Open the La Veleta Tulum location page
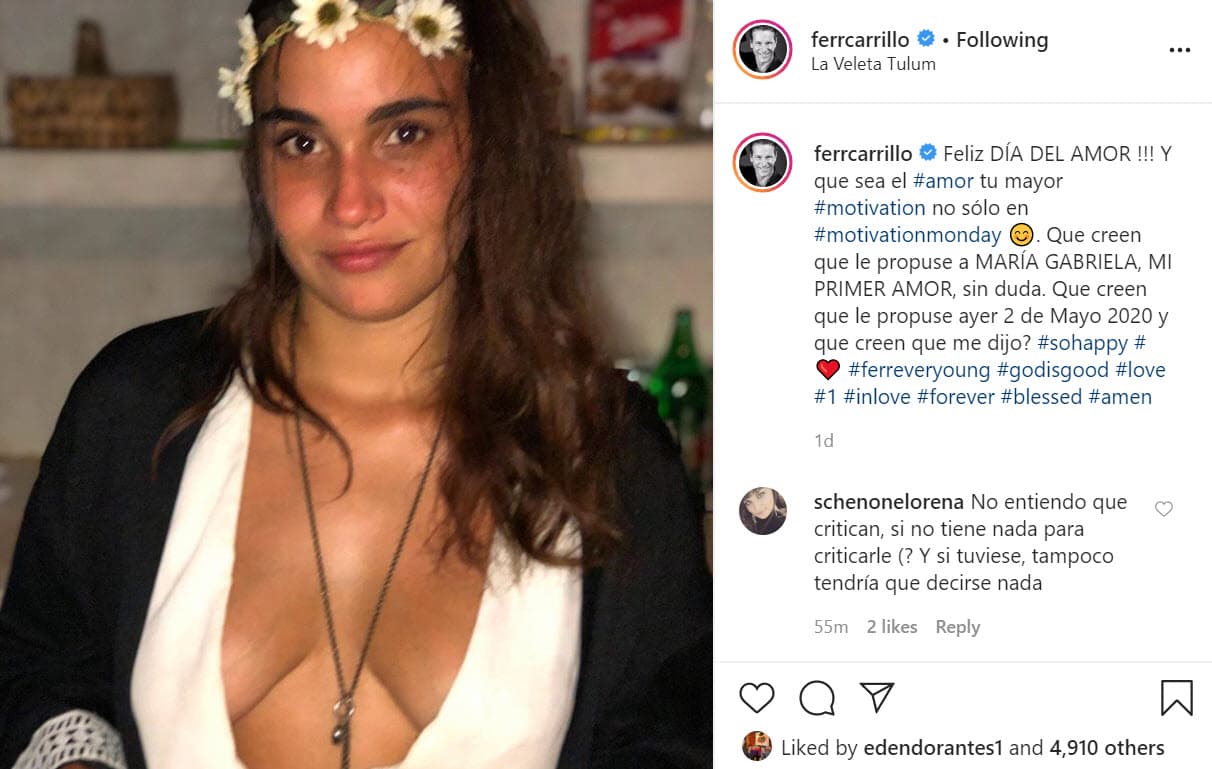1212x769 pixels. click(873, 63)
